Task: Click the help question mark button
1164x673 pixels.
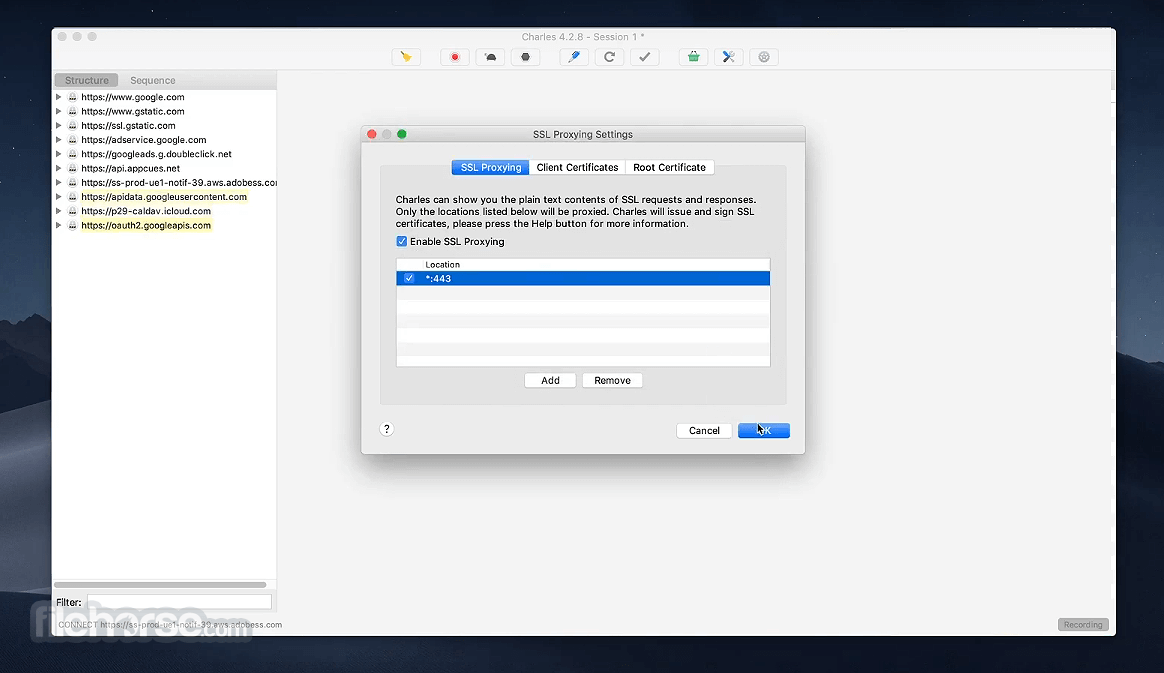Action: click(386, 429)
